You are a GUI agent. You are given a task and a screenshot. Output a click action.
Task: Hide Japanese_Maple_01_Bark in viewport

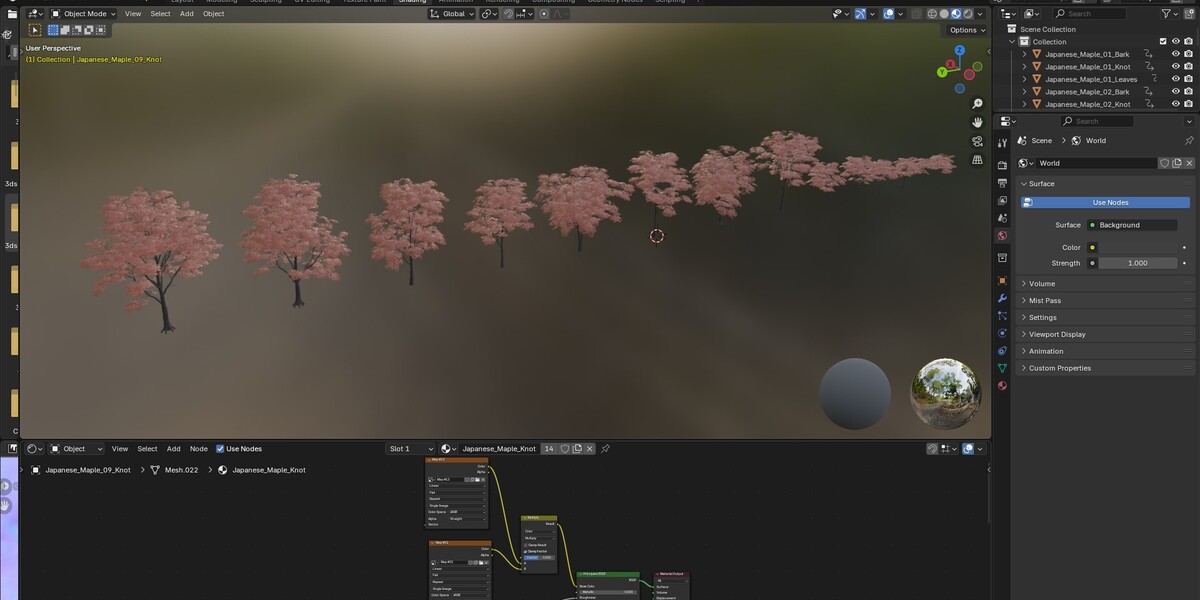coord(1176,54)
